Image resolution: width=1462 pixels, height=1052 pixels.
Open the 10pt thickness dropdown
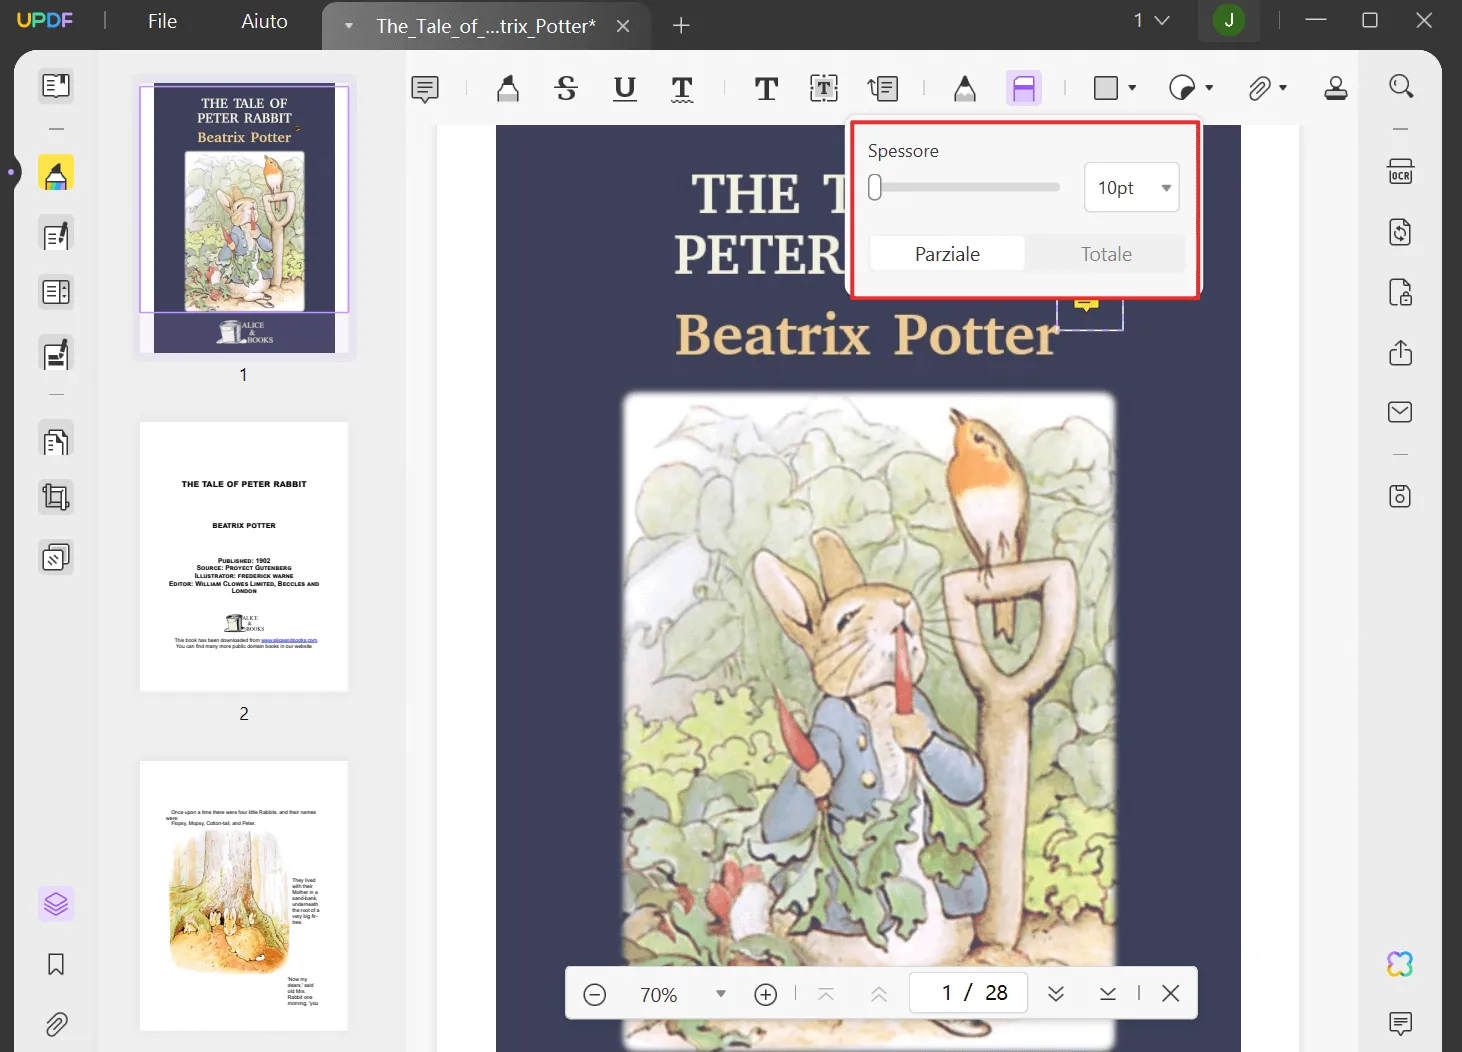click(1132, 188)
